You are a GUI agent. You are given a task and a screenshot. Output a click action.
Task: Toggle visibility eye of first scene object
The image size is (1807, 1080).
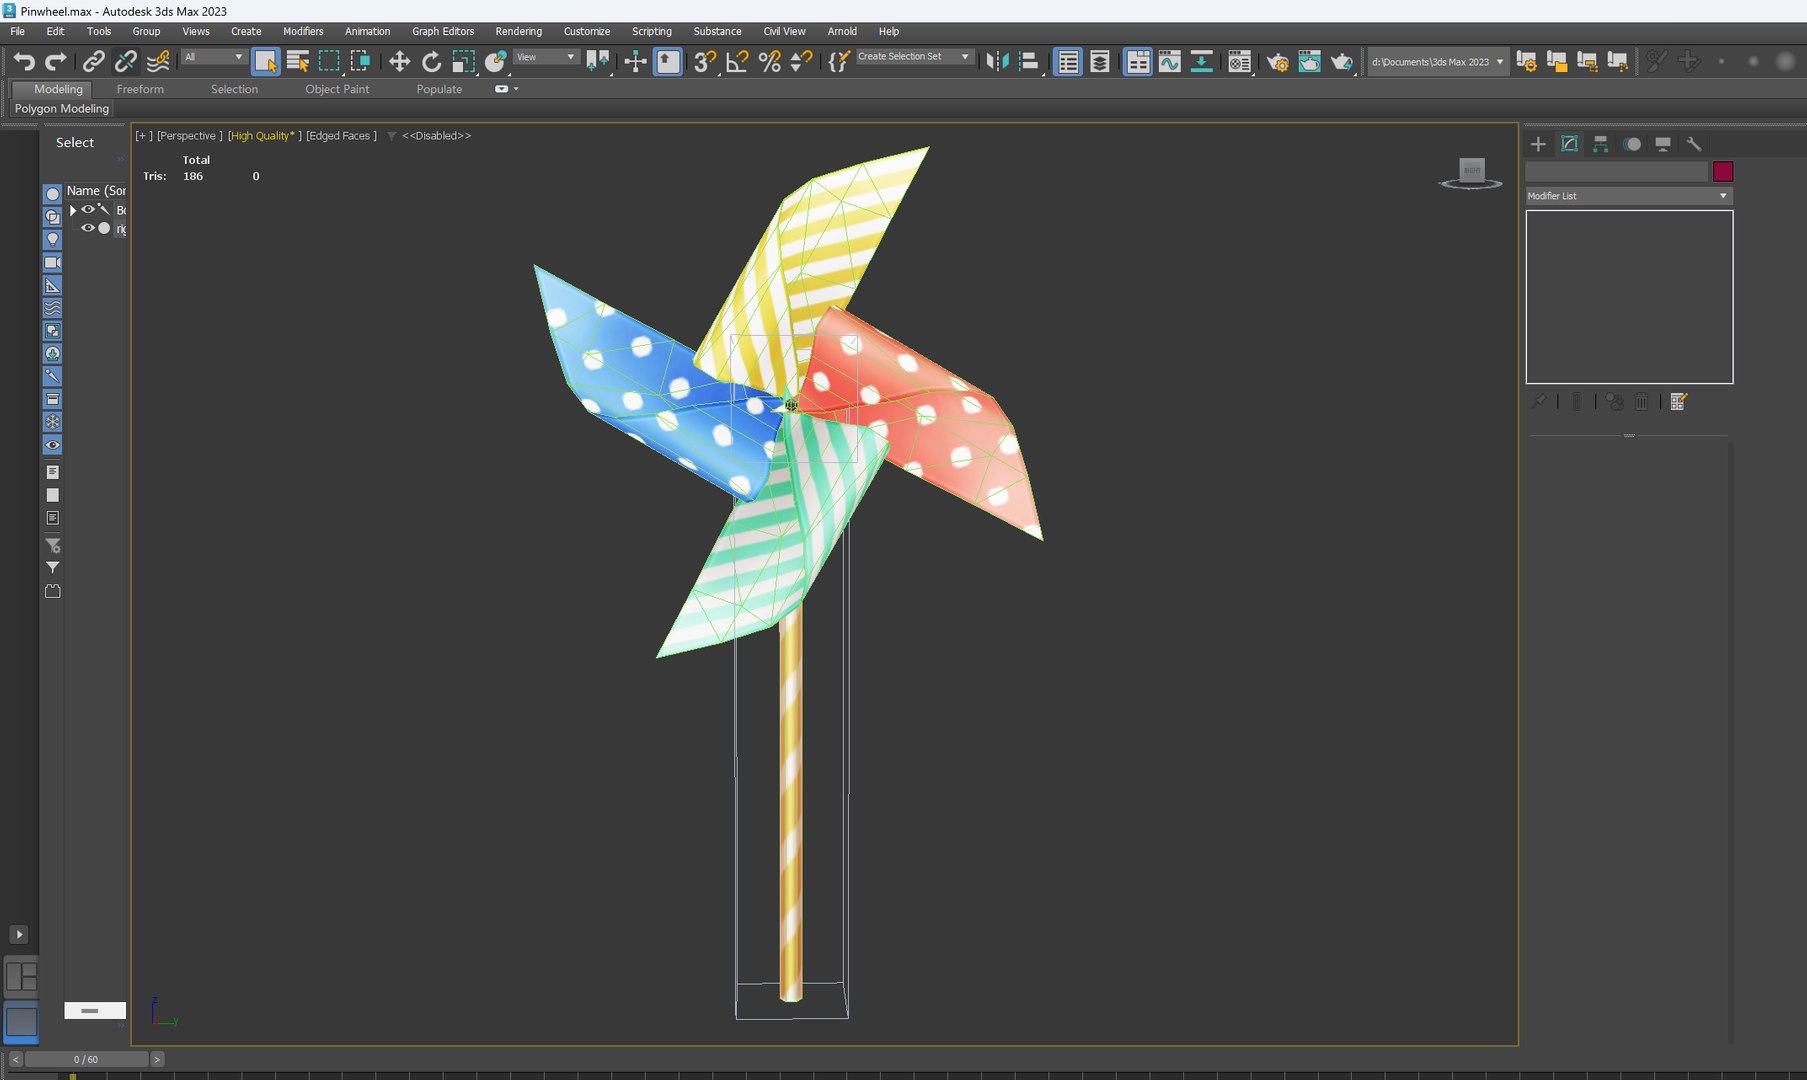88,210
